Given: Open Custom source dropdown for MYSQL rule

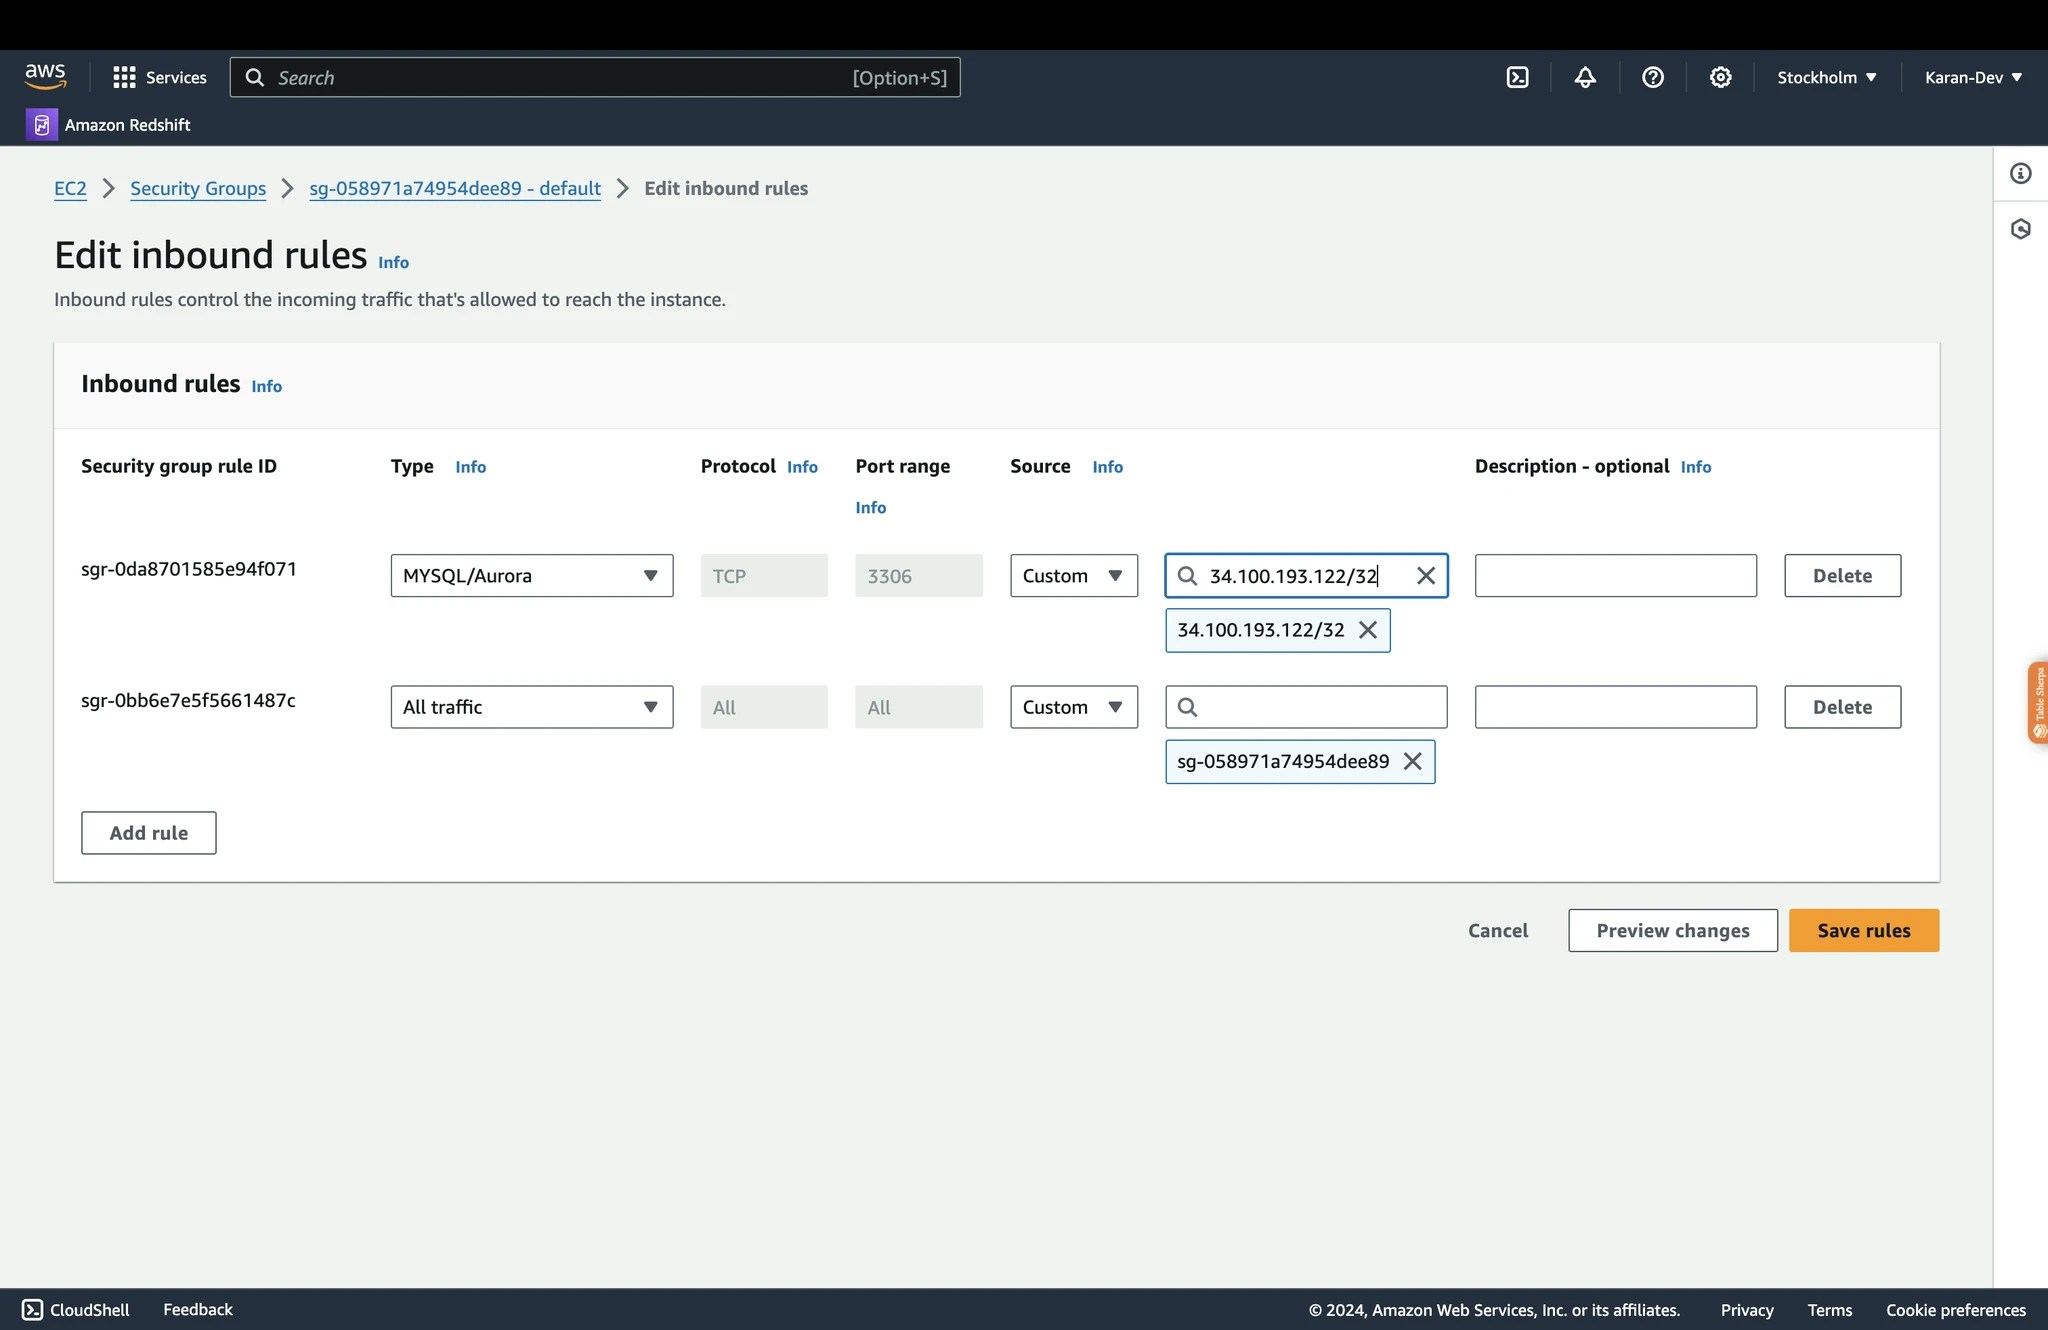Looking at the screenshot, I should [x=1073, y=576].
